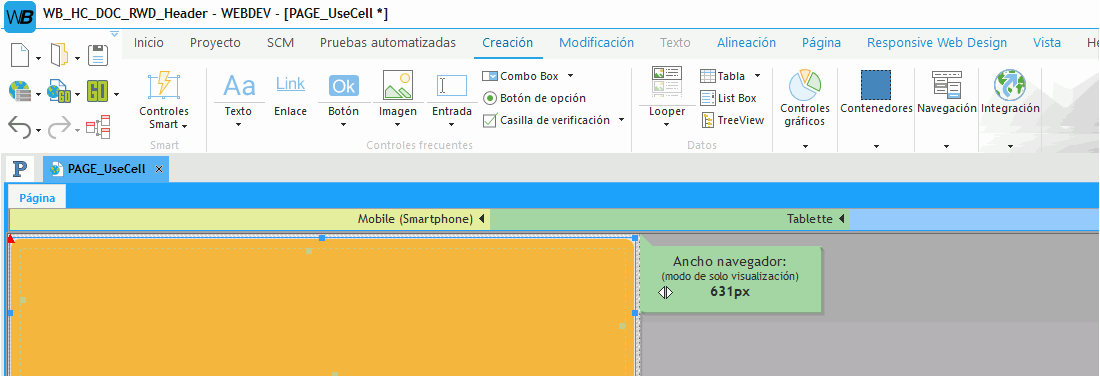Image resolution: width=1100 pixels, height=376 pixels.
Task: Open dropdown next to Undo arrow
Action: (39, 130)
